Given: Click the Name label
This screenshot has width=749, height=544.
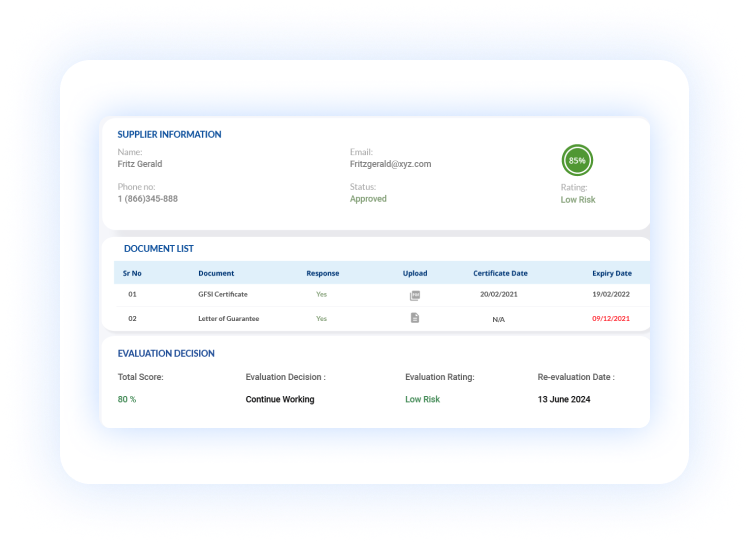Looking at the screenshot, I should (130, 152).
